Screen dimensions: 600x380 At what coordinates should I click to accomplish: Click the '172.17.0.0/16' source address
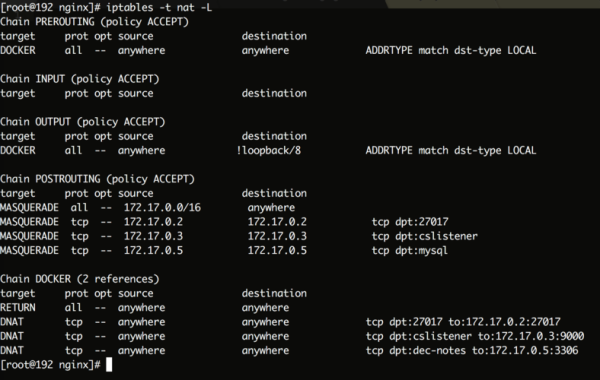(162, 207)
